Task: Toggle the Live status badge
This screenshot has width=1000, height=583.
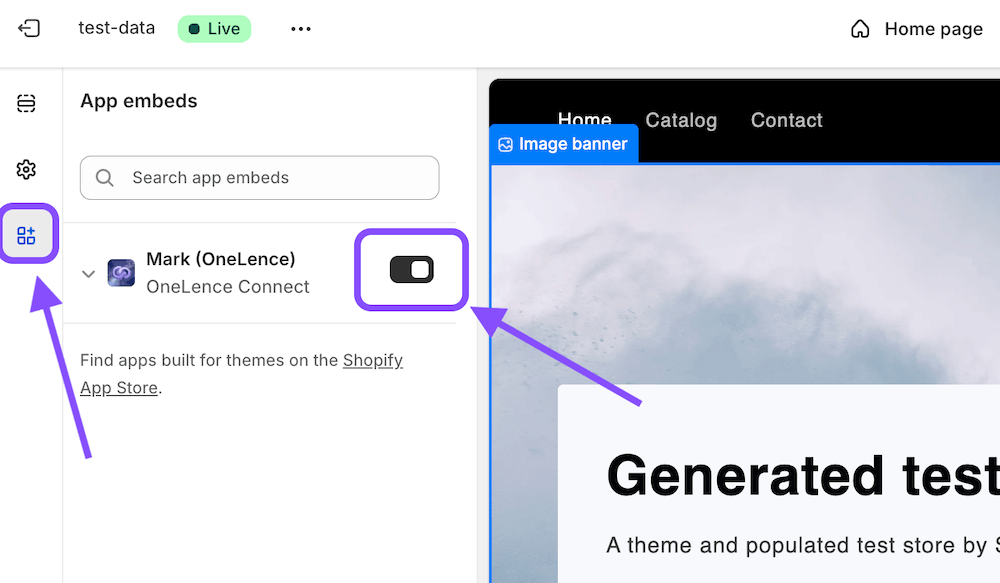Action: tap(214, 29)
